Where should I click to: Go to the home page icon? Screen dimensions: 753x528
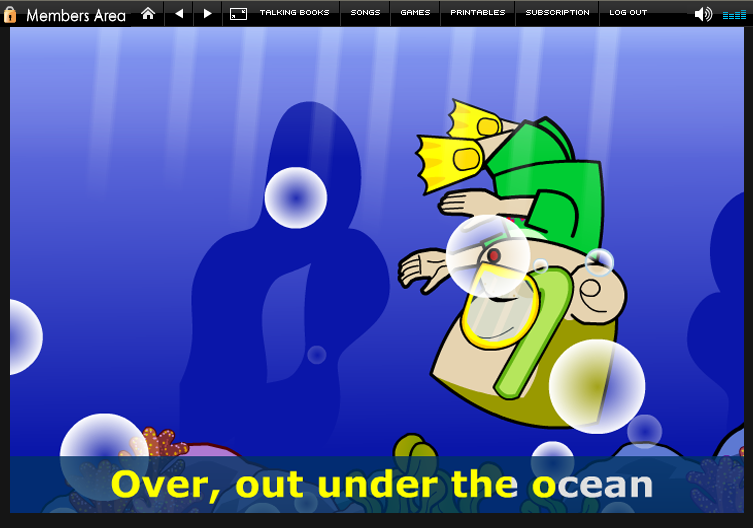148,13
